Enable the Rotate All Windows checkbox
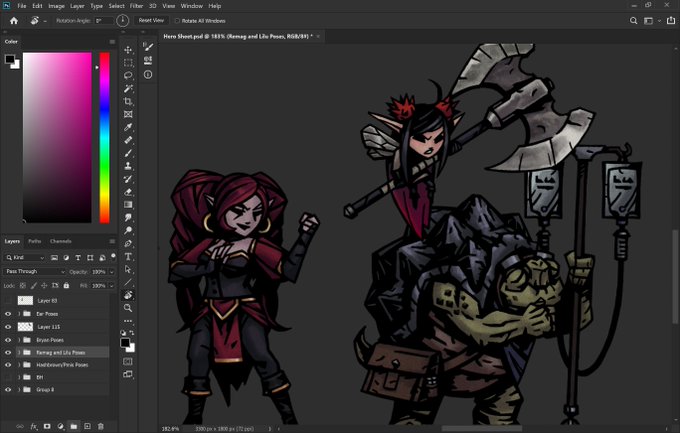The image size is (680, 433). click(x=177, y=21)
